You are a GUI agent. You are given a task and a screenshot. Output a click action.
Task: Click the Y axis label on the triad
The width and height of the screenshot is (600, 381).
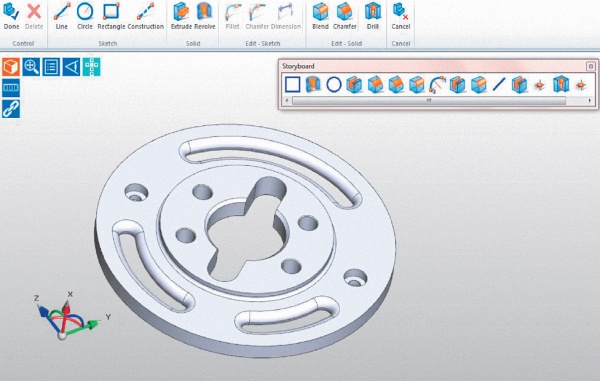pyautogui.click(x=108, y=317)
